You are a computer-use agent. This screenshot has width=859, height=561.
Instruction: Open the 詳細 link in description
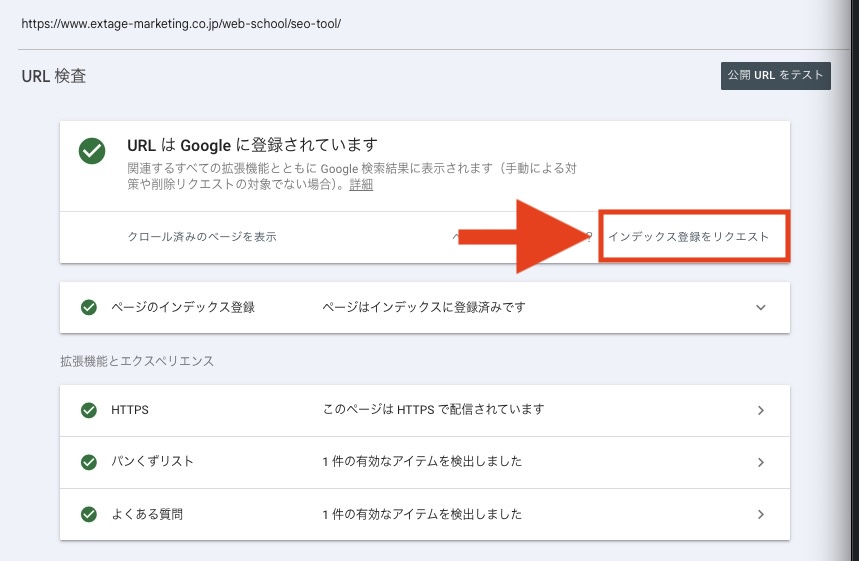[361, 185]
